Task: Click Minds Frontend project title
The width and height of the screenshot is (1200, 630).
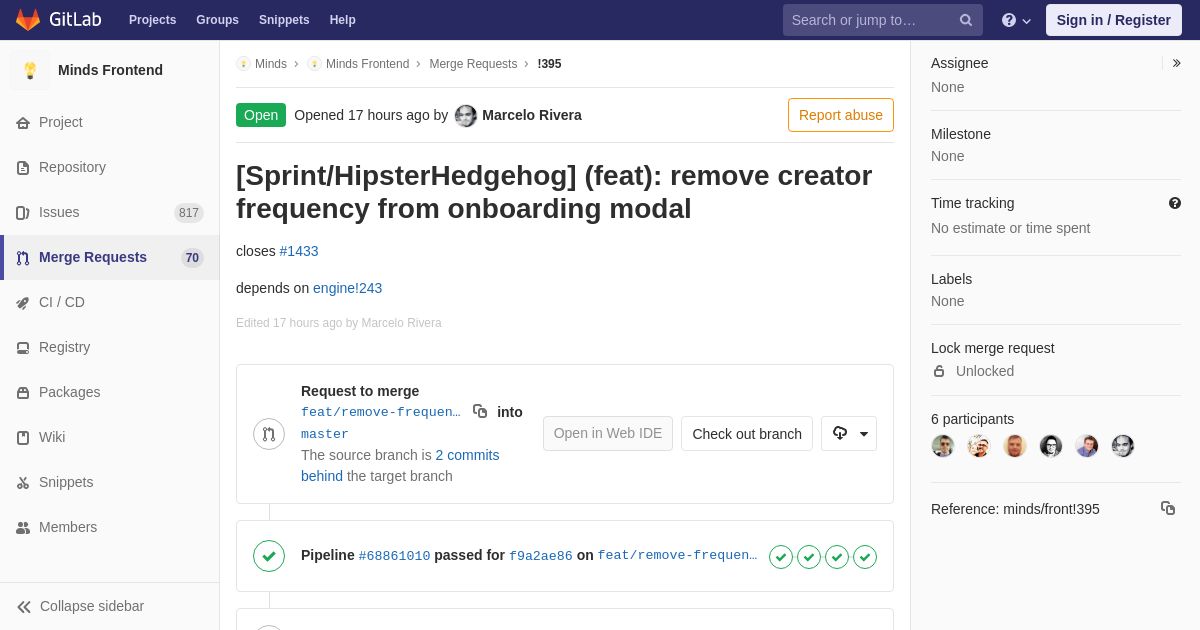Action: click(x=110, y=70)
